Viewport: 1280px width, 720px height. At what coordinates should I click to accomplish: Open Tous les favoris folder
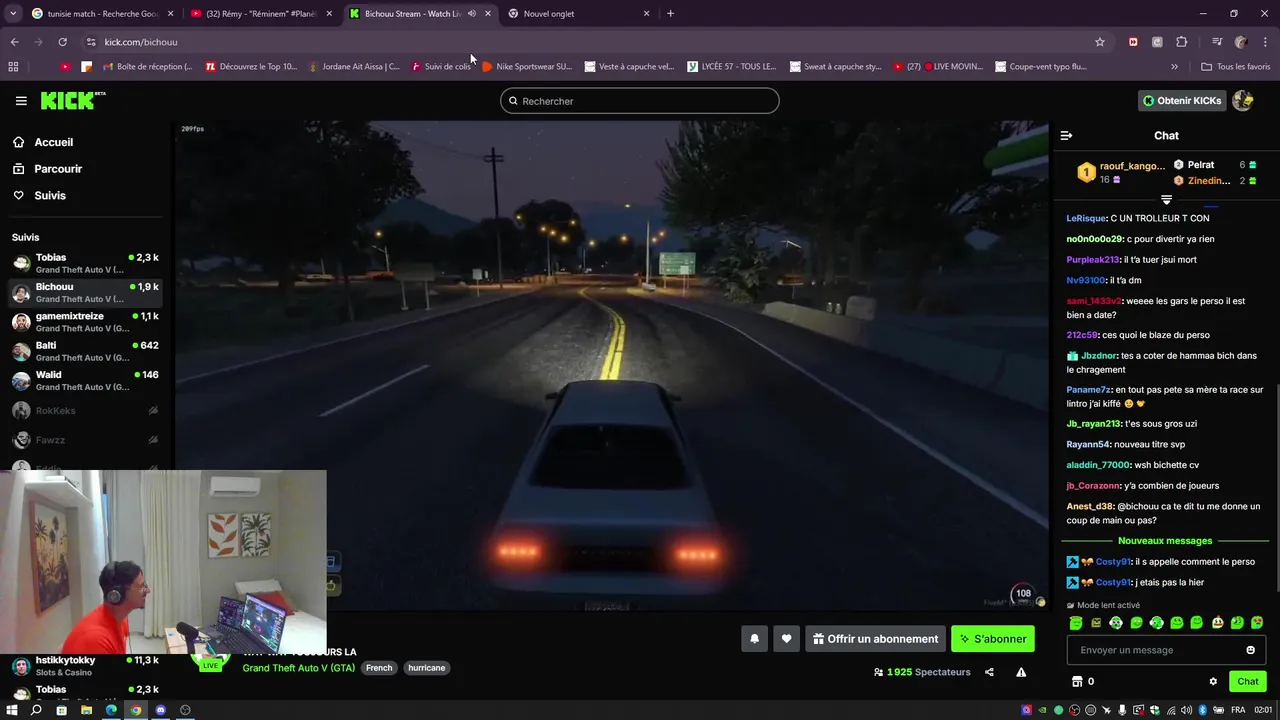pyautogui.click(x=1236, y=67)
